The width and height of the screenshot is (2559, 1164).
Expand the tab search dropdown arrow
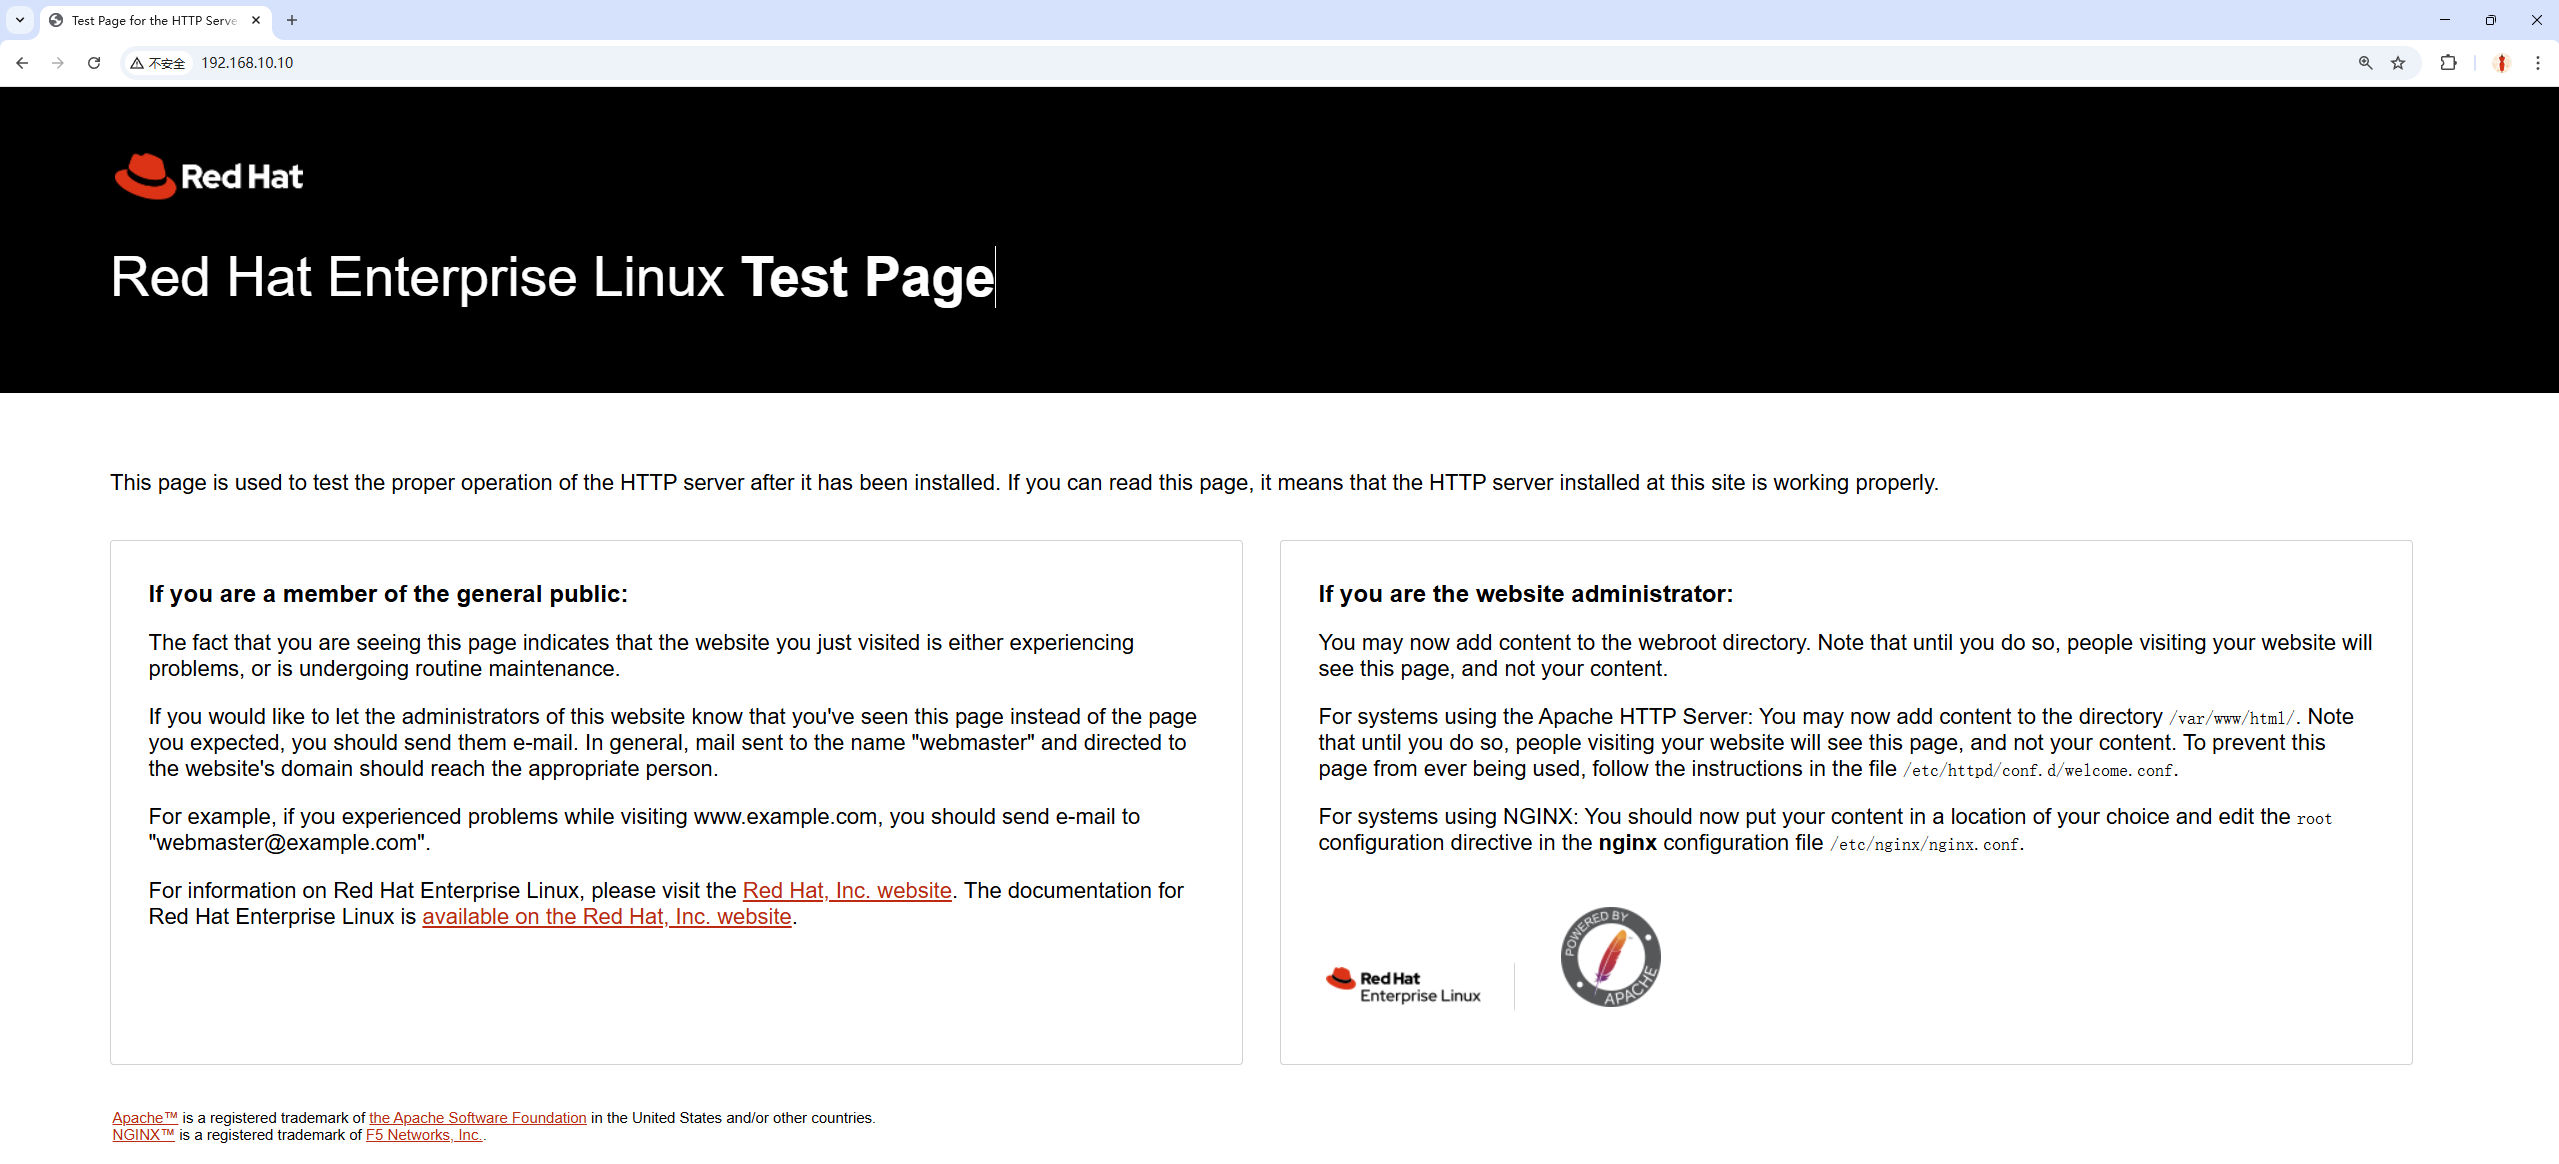20,20
